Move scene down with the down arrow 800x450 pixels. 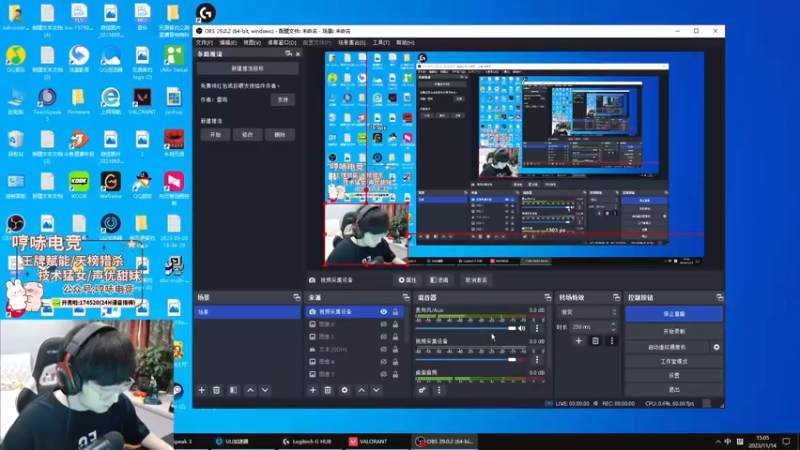pos(265,390)
